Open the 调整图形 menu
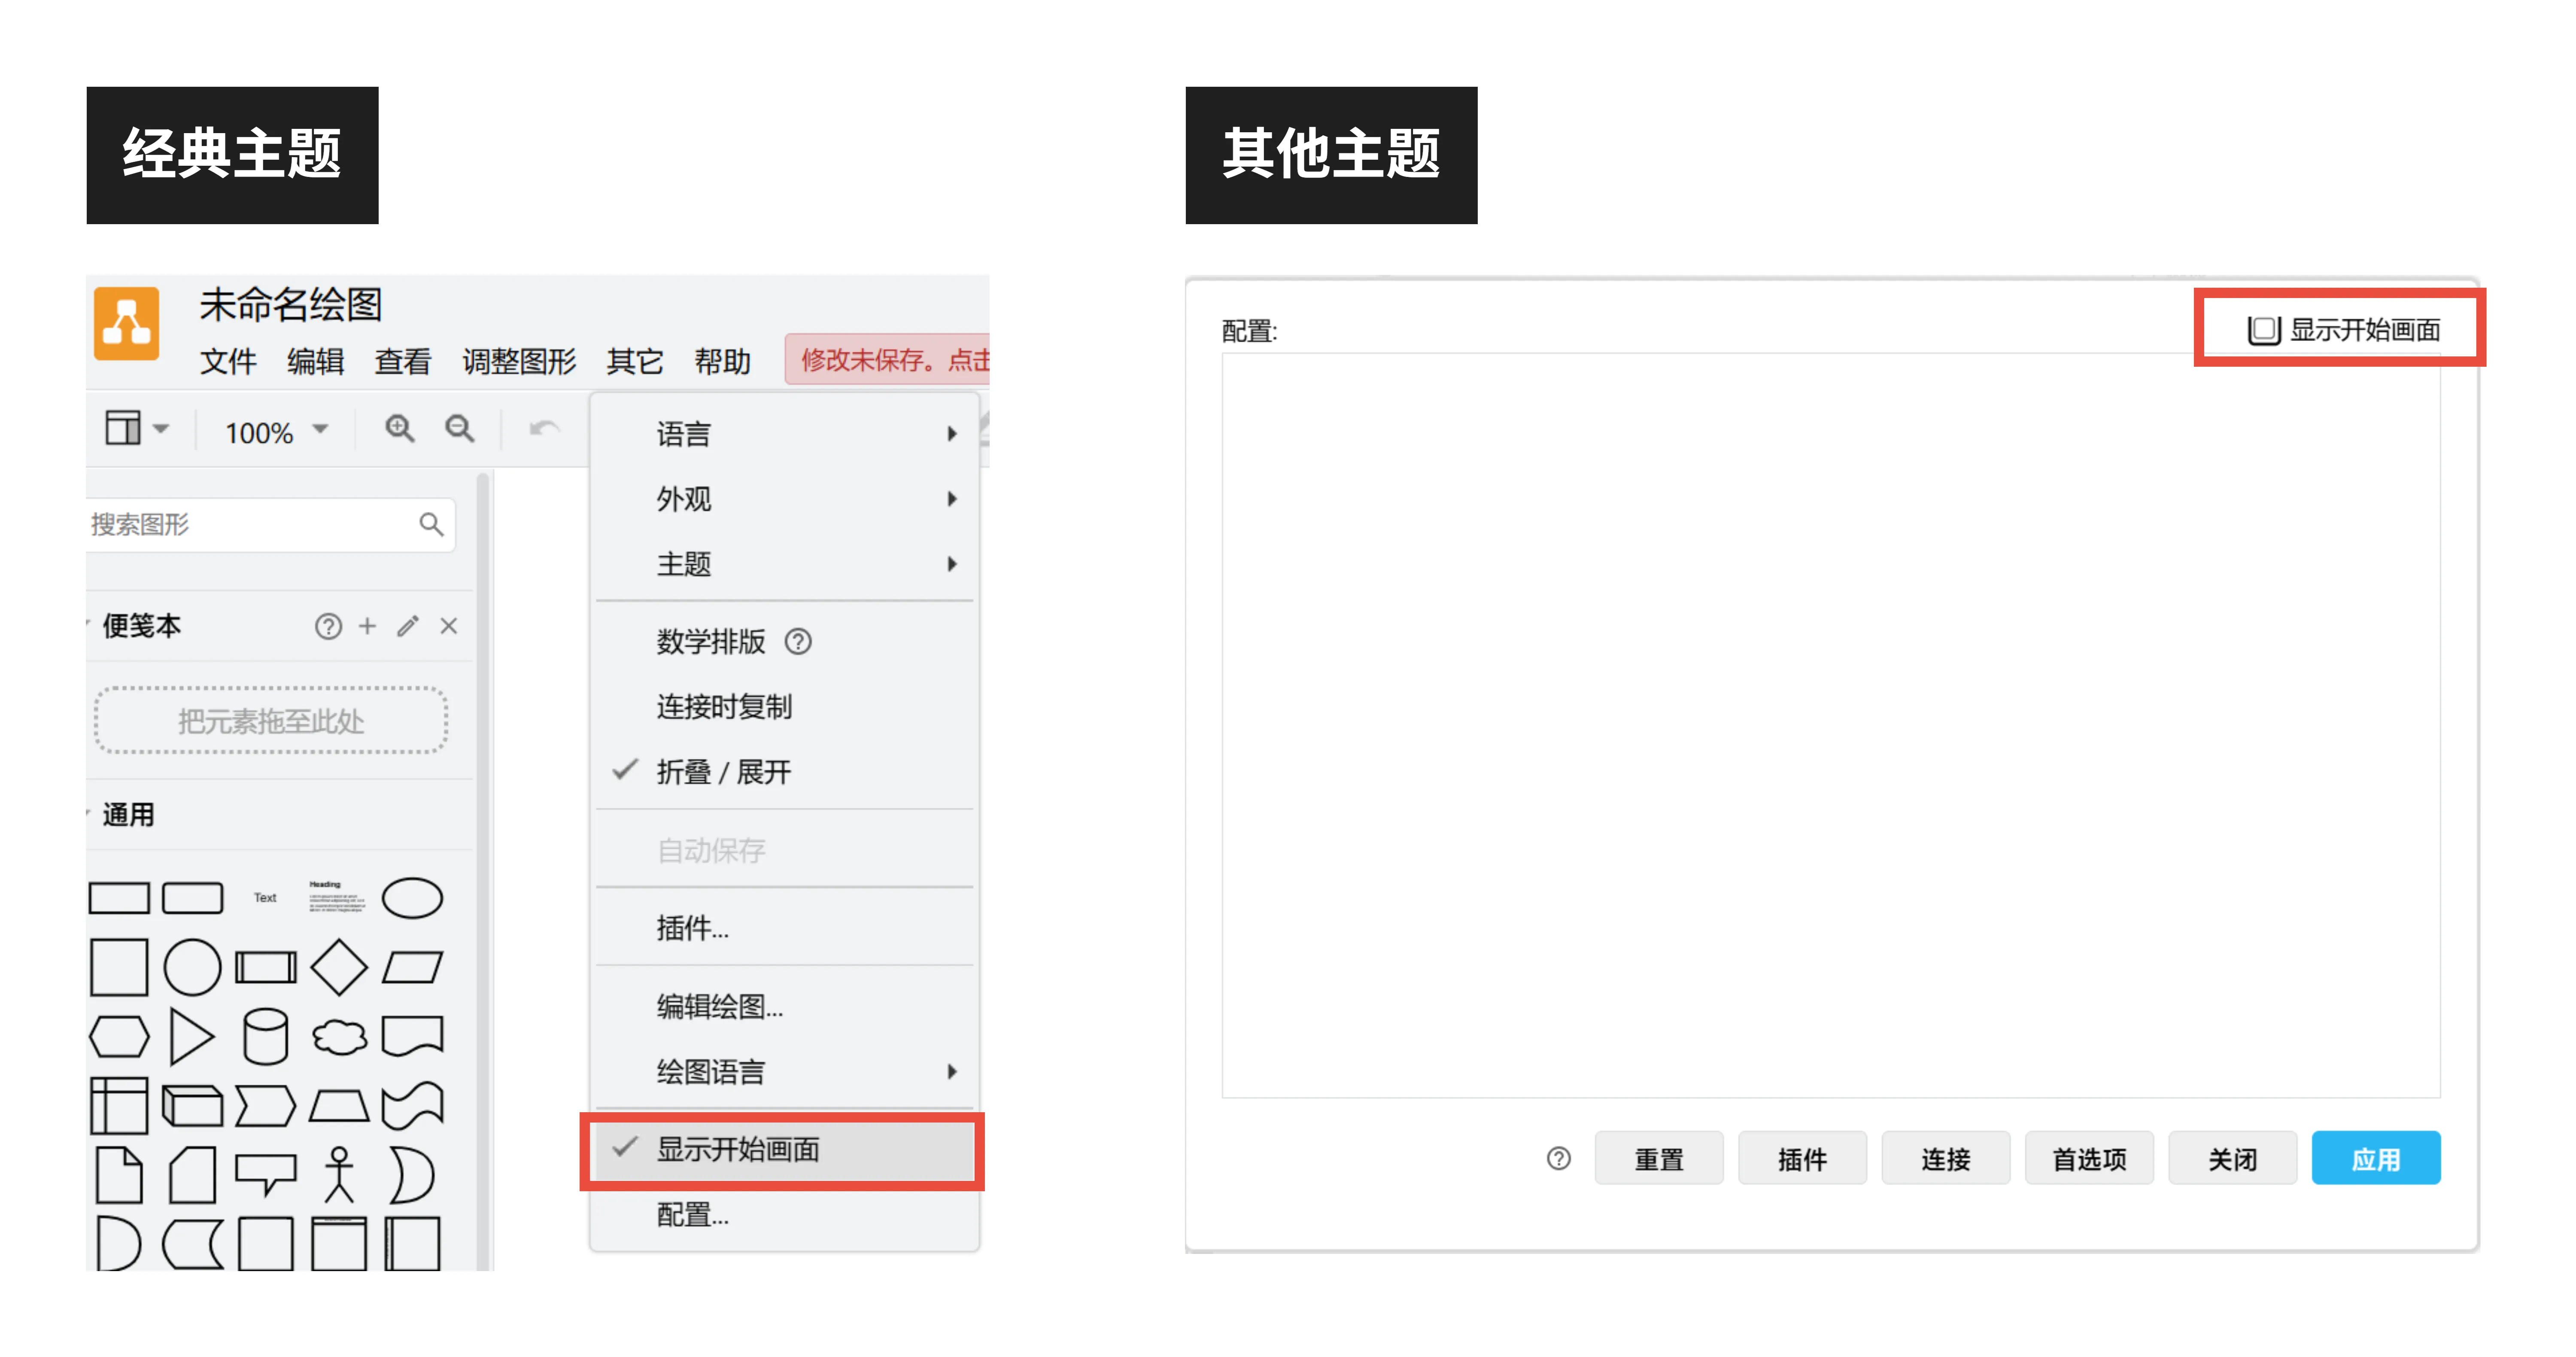The height and width of the screenshot is (1357, 2576). [x=519, y=361]
